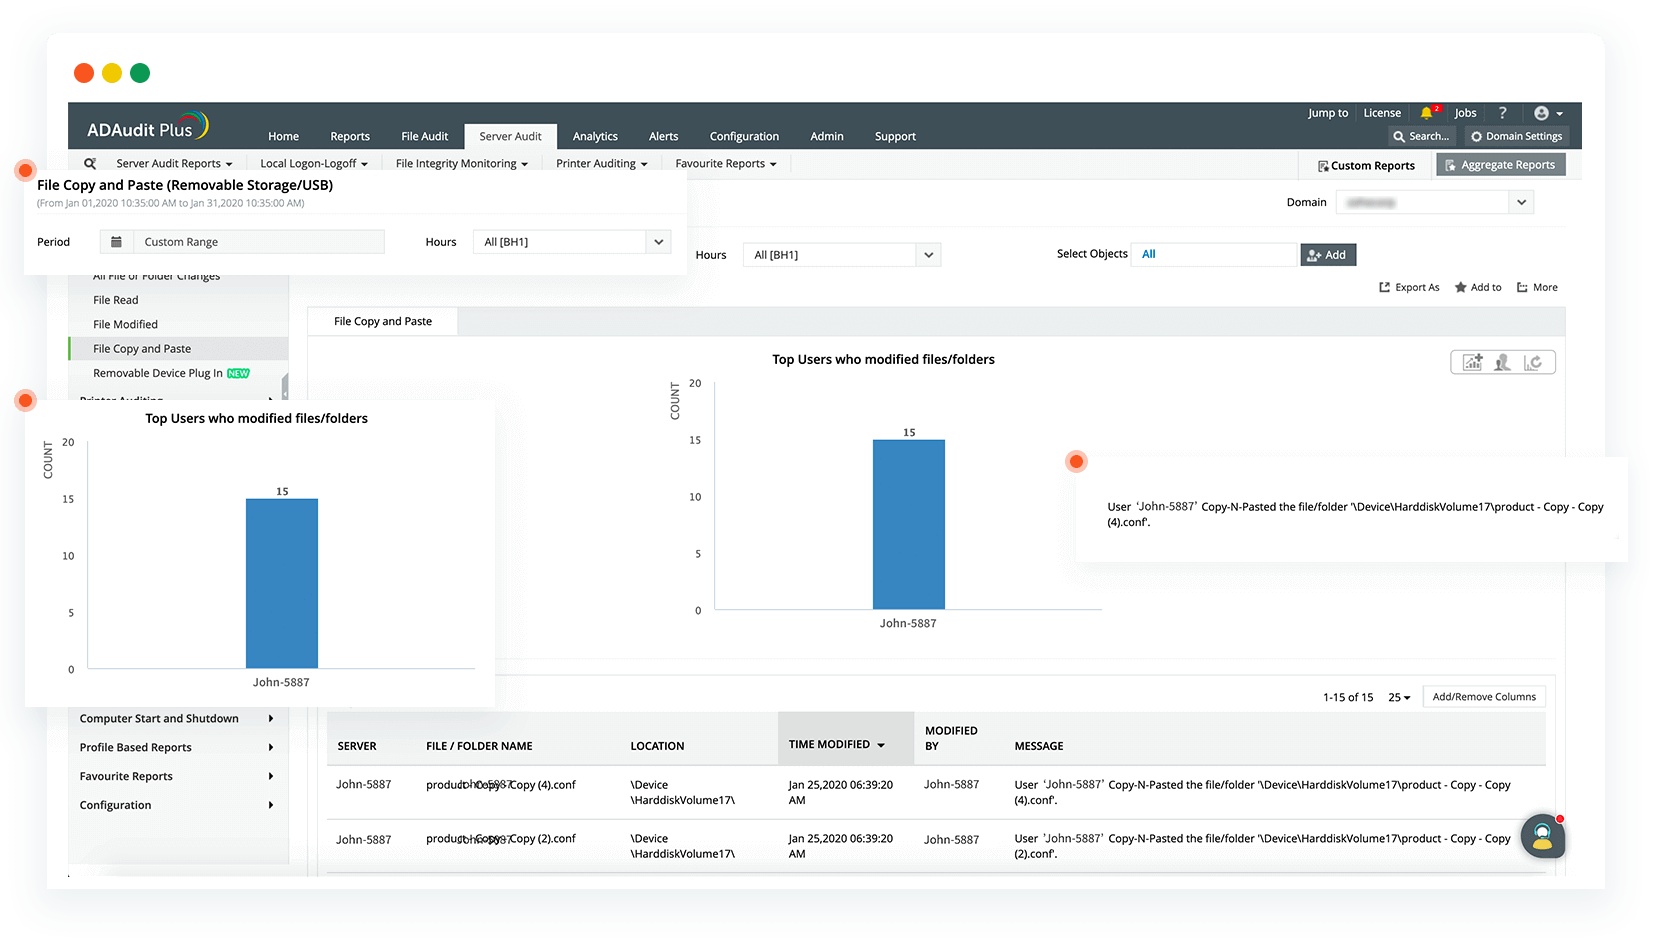The width and height of the screenshot is (1653, 944).
Task: Go to the Home tab
Action: (283, 137)
